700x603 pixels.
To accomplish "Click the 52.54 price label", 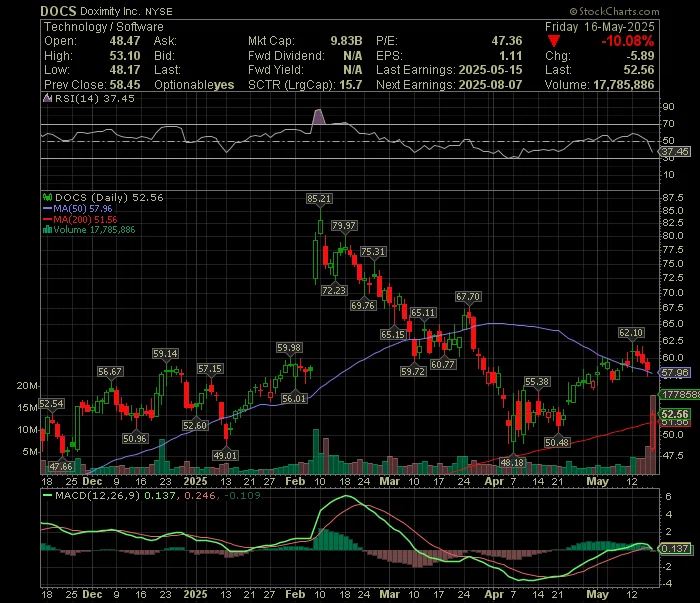I will pyautogui.click(x=51, y=403).
